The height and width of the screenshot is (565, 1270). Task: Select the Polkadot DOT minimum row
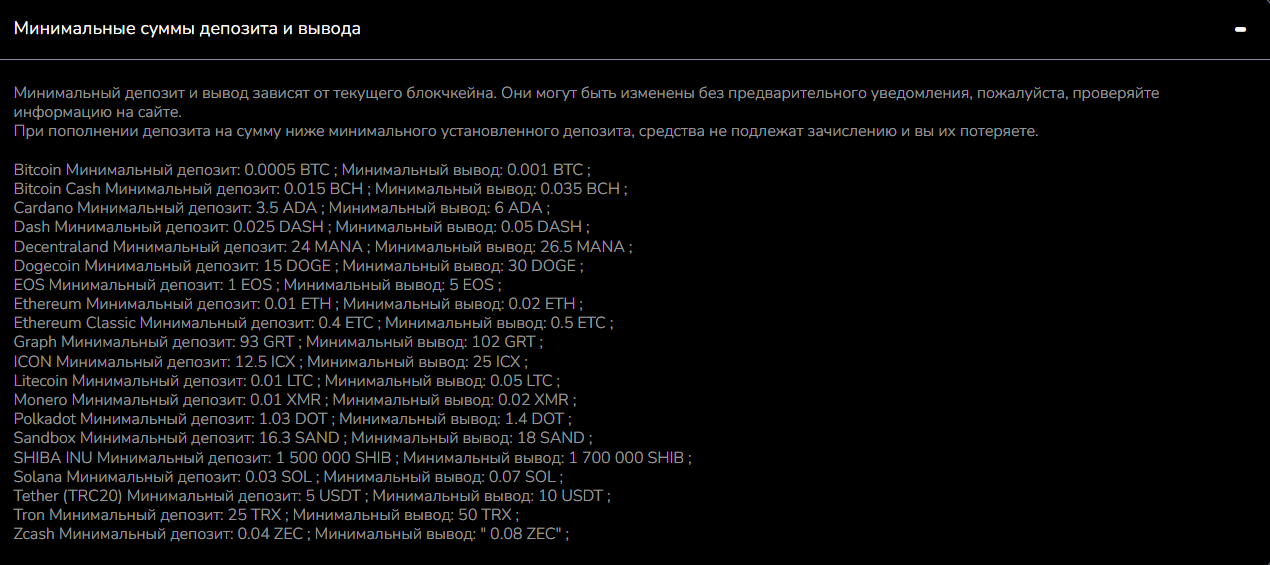pos(293,419)
